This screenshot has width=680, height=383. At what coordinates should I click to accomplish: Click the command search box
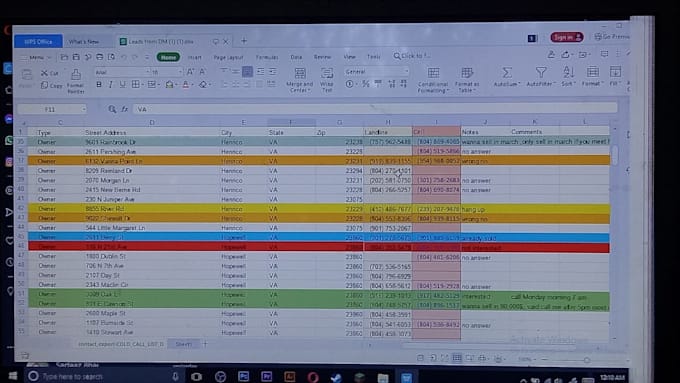tap(412, 56)
